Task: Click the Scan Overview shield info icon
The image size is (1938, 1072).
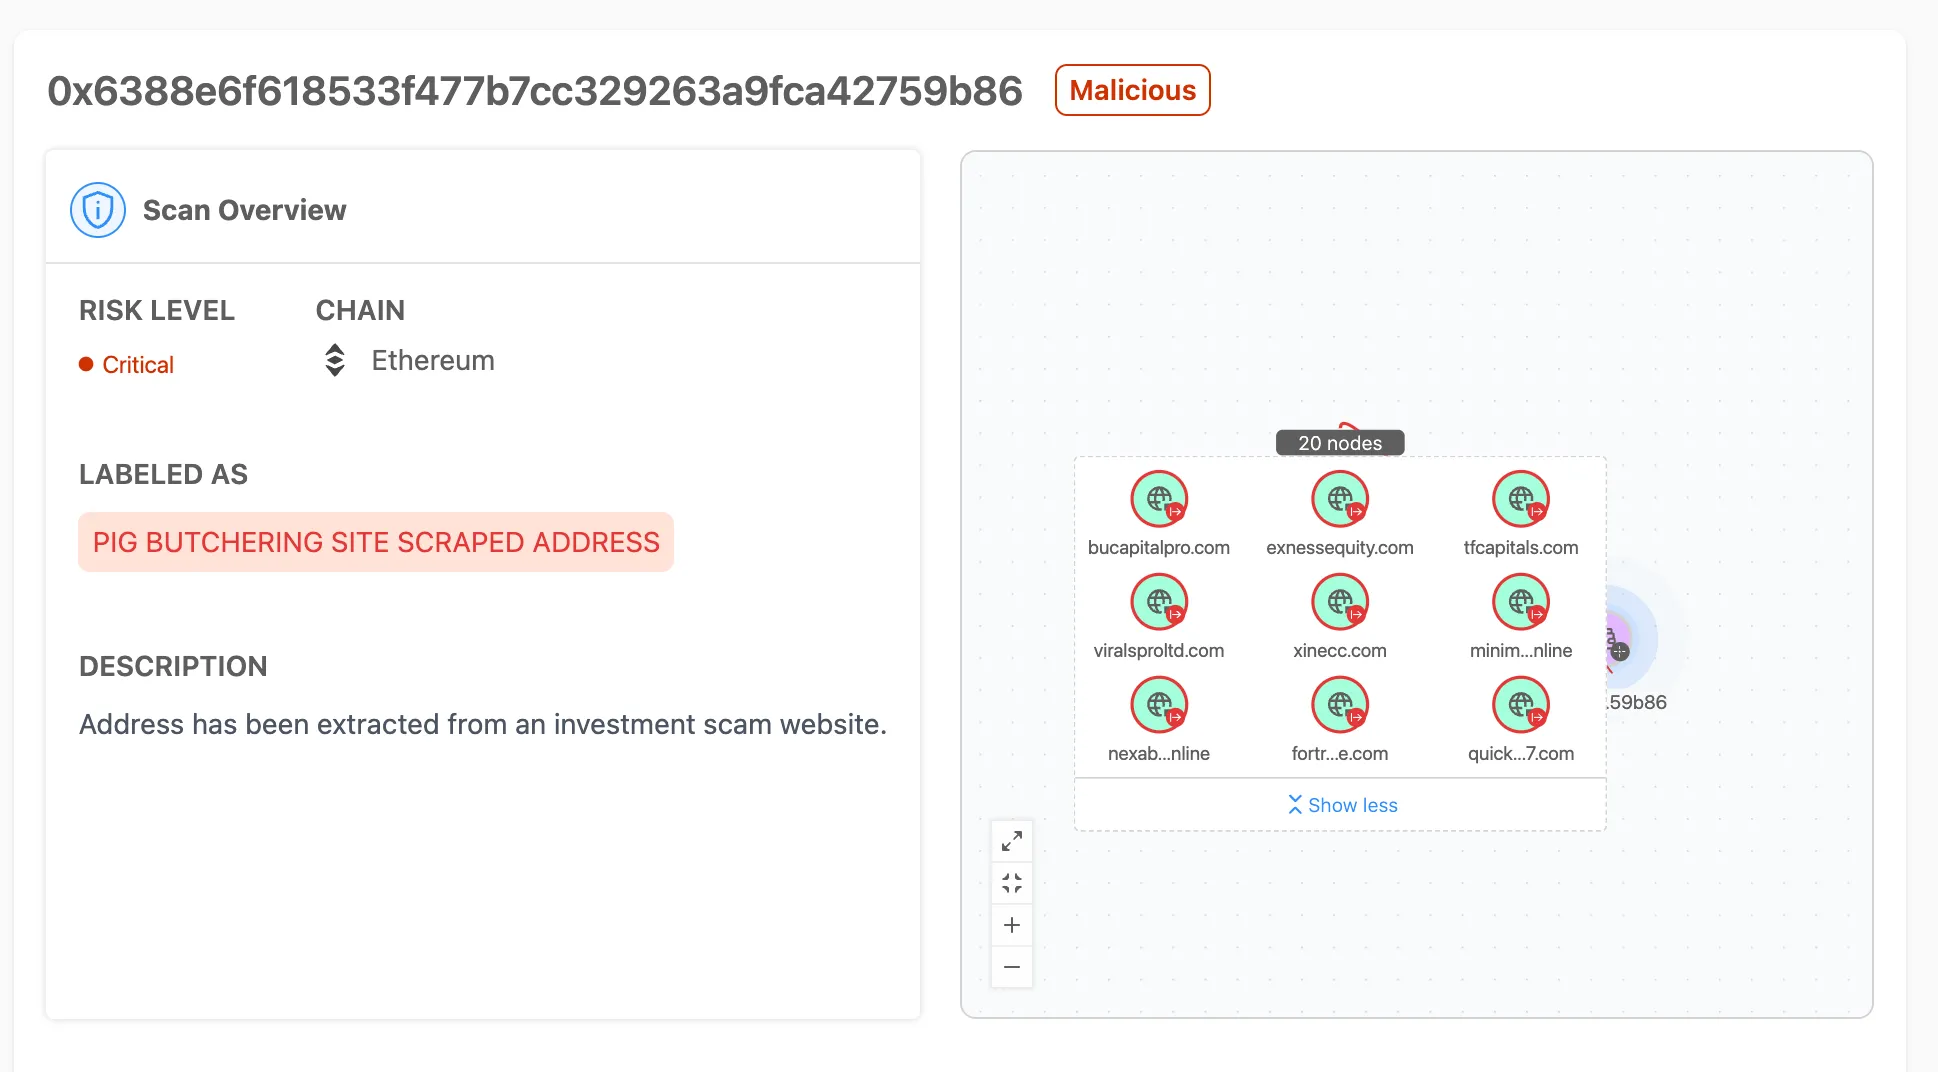Action: click(98, 210)
